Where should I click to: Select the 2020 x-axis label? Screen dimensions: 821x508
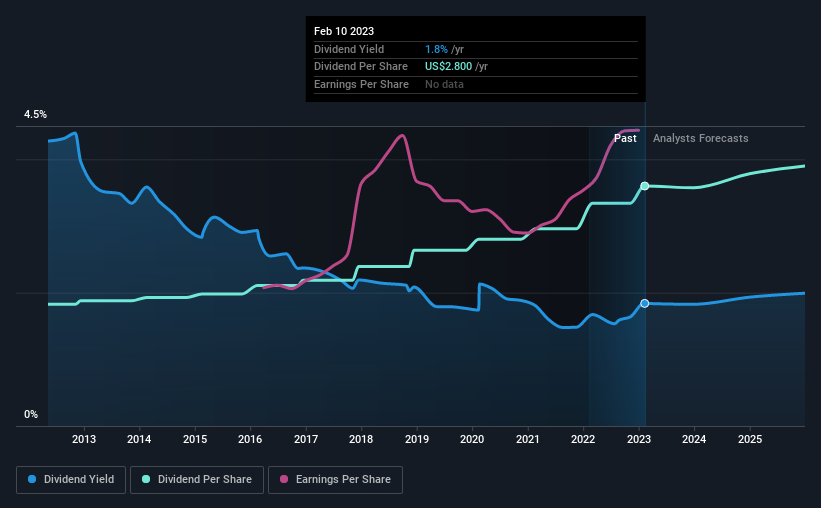pos(472,439)
